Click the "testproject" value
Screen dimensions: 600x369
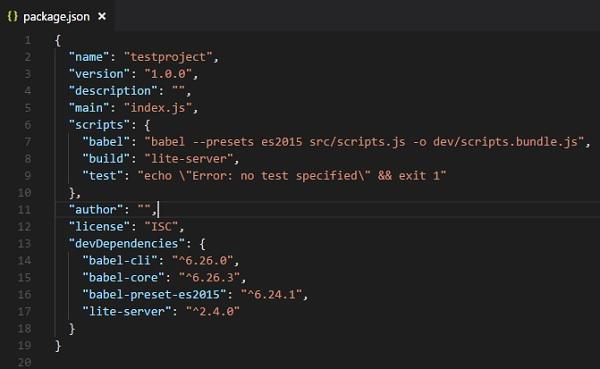[168, 57]
